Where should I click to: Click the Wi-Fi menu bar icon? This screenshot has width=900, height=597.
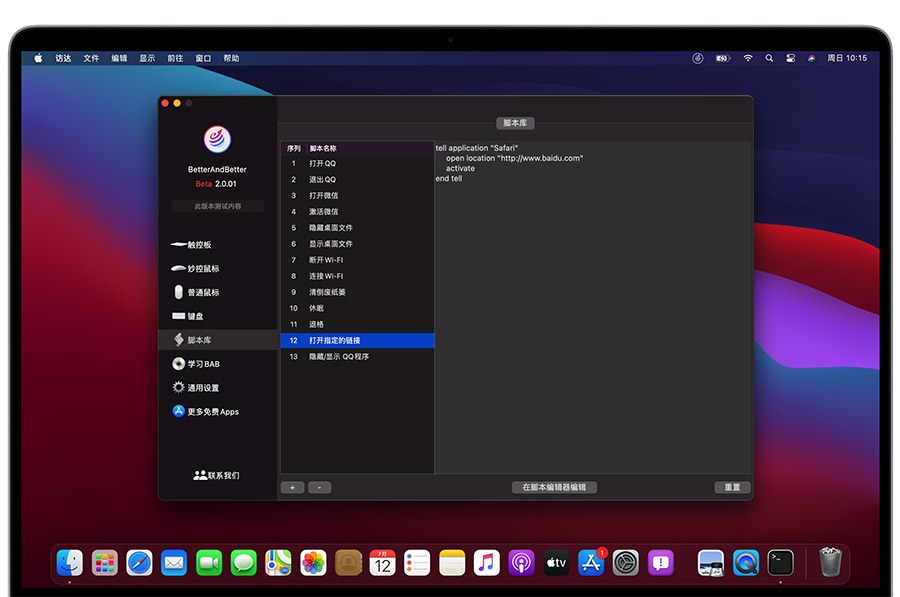[x=748, y=58]
